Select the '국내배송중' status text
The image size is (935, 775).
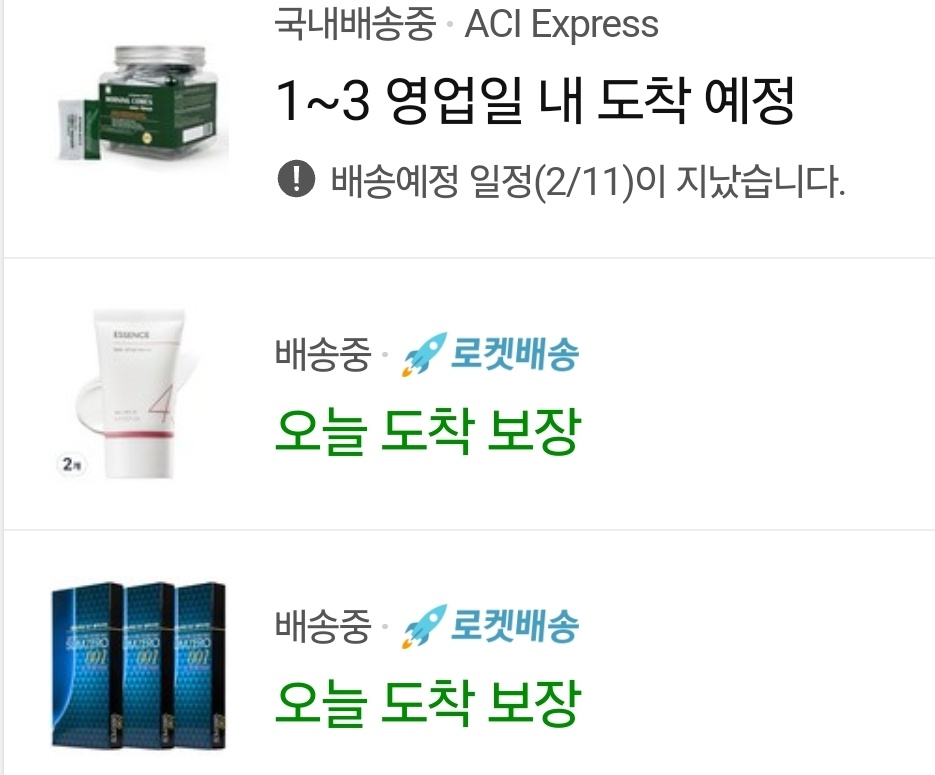(x=355, y=24)
